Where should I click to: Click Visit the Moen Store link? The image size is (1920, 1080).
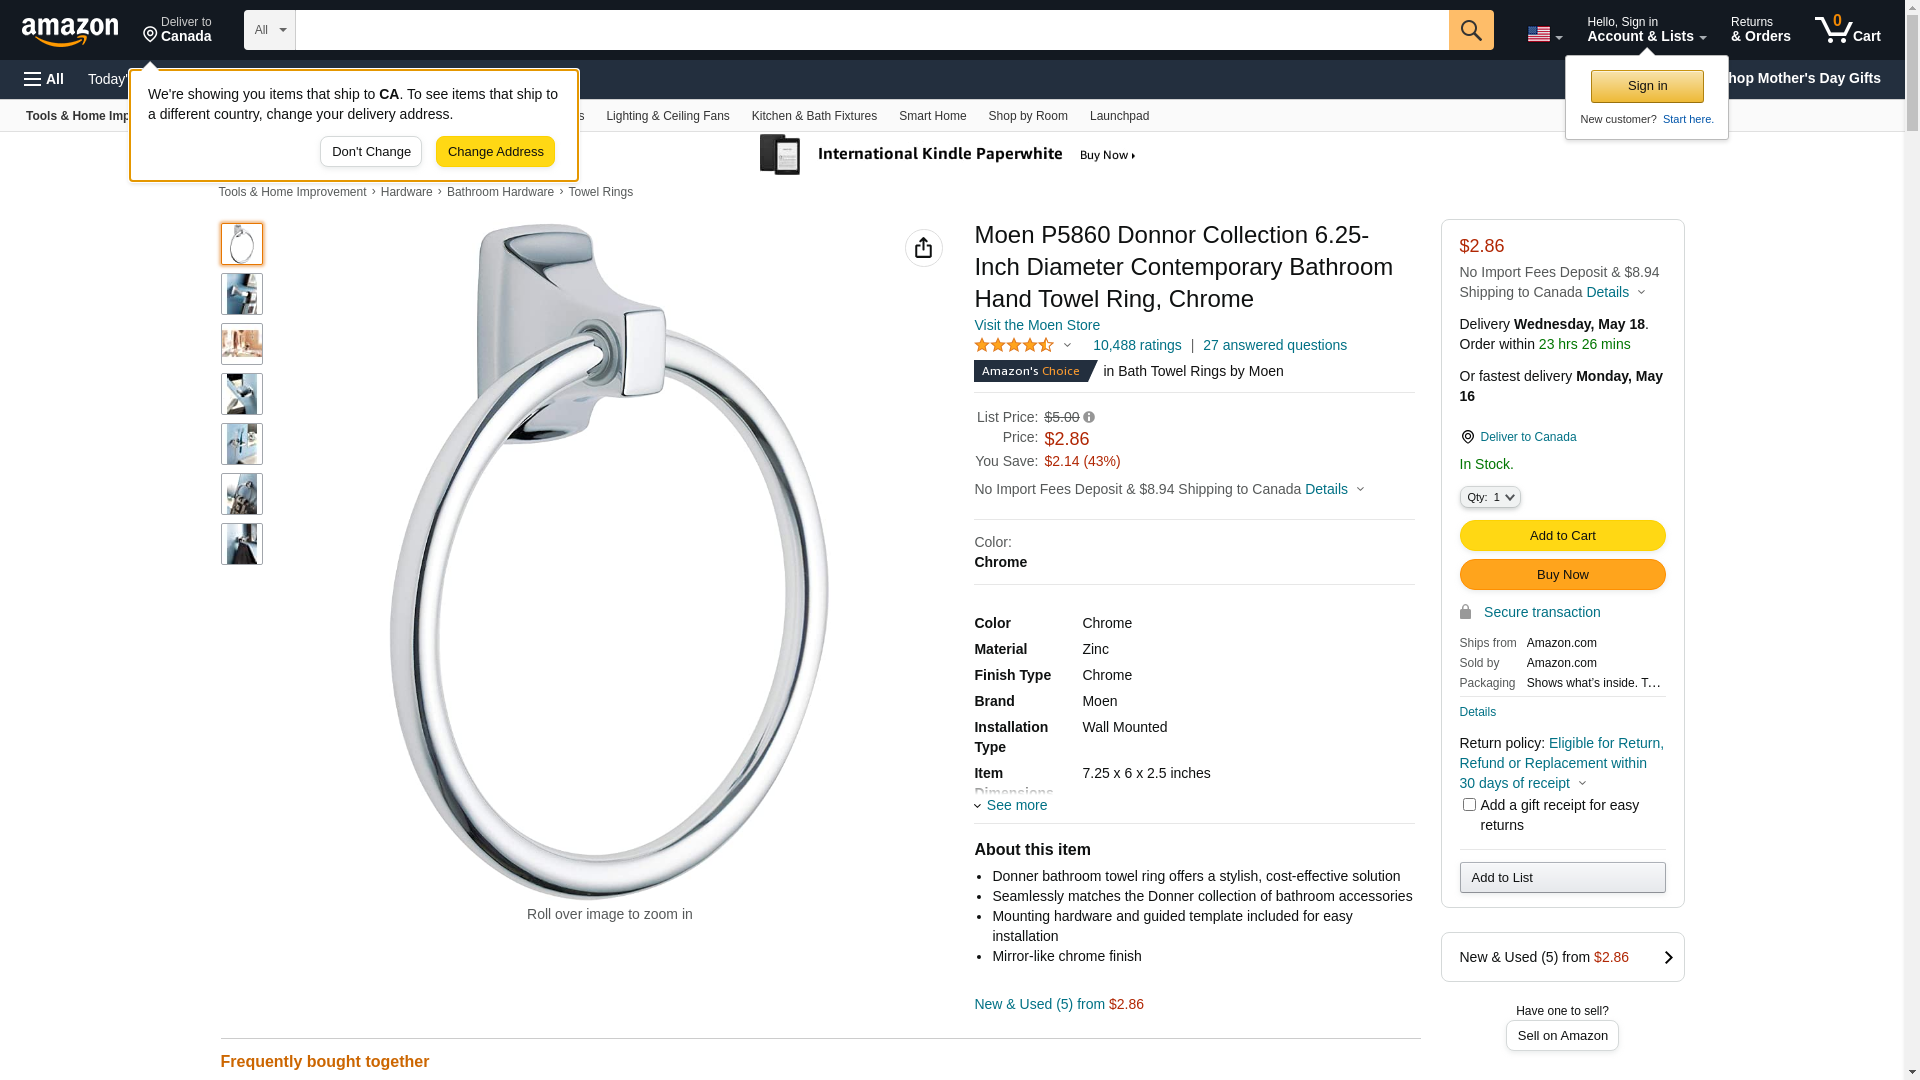pyautogui.click(x=1036, y=325)
